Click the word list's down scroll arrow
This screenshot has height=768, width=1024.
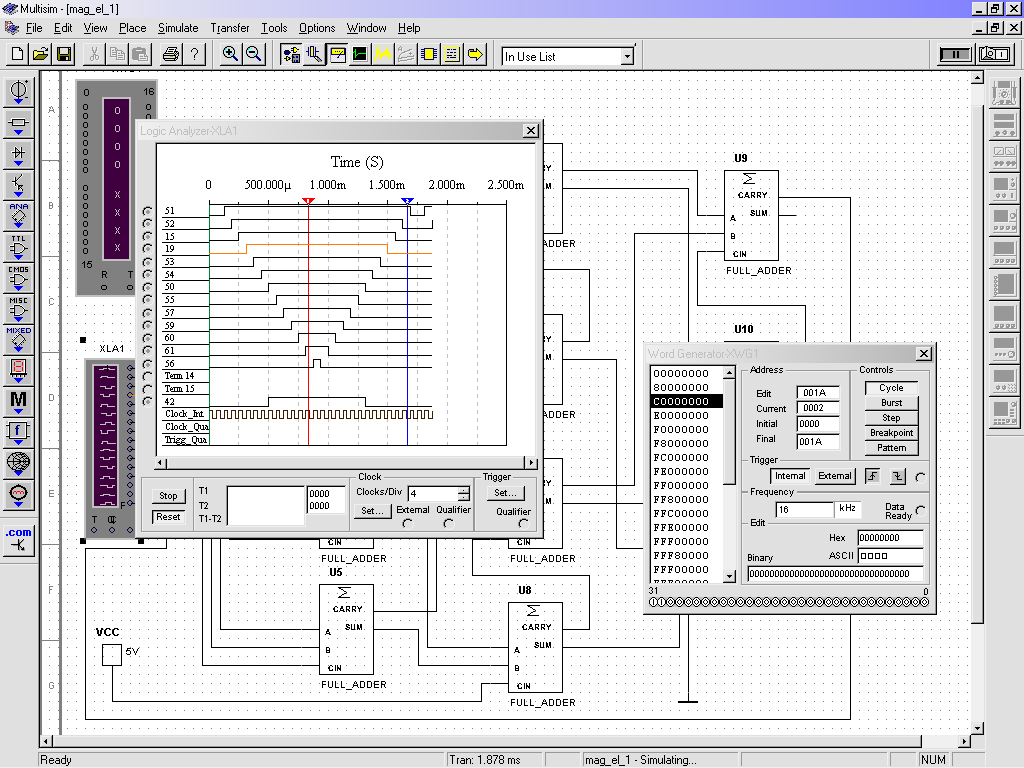click(729, 577)
